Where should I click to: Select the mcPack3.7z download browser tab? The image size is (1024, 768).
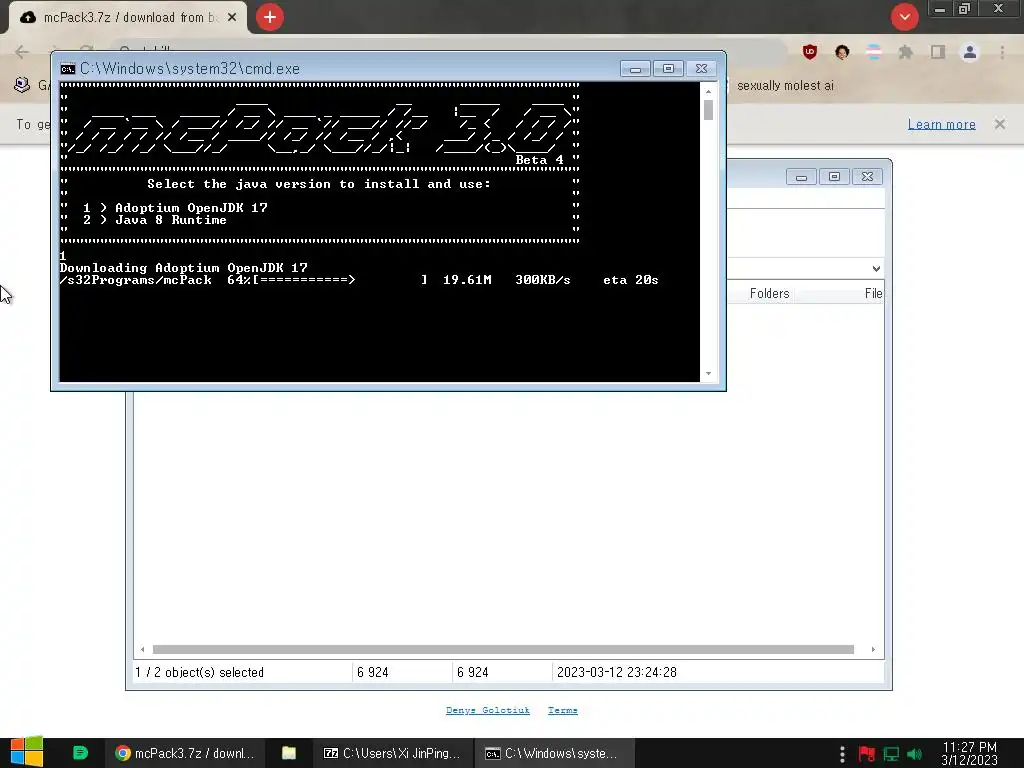[x=128, y=18]
